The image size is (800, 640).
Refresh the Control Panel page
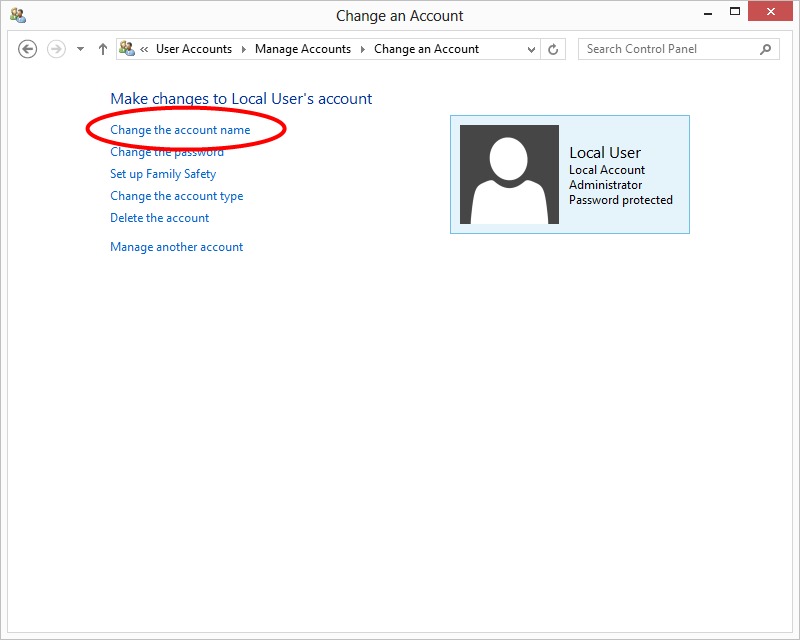pyautogui.click(x=554, y=49)
